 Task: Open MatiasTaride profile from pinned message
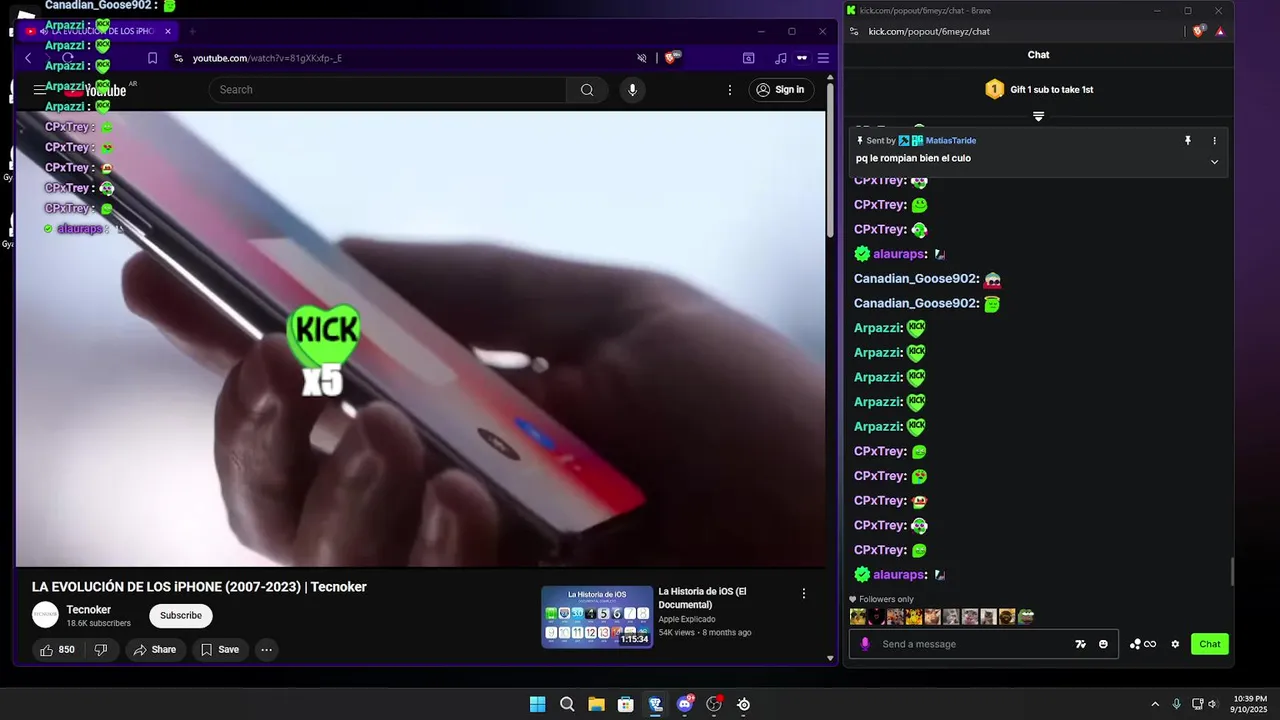click(951, 141)
